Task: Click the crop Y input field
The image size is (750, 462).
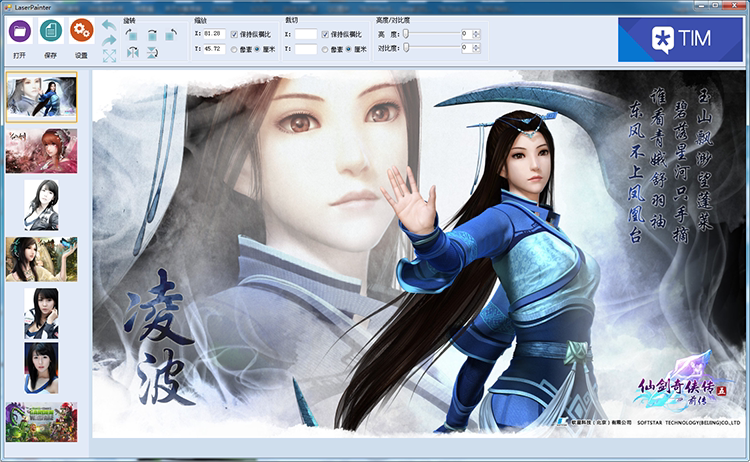Action: point(306,49)
